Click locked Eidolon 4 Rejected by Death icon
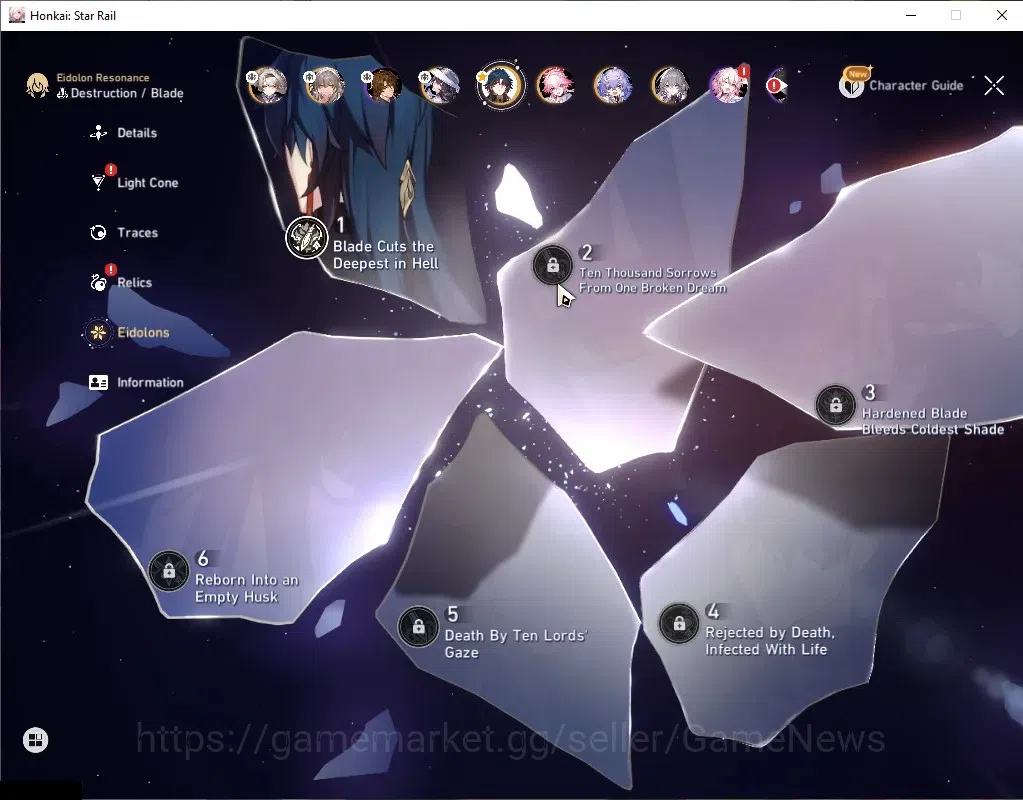The image size is (1023, 800). [x=679, y=623]
